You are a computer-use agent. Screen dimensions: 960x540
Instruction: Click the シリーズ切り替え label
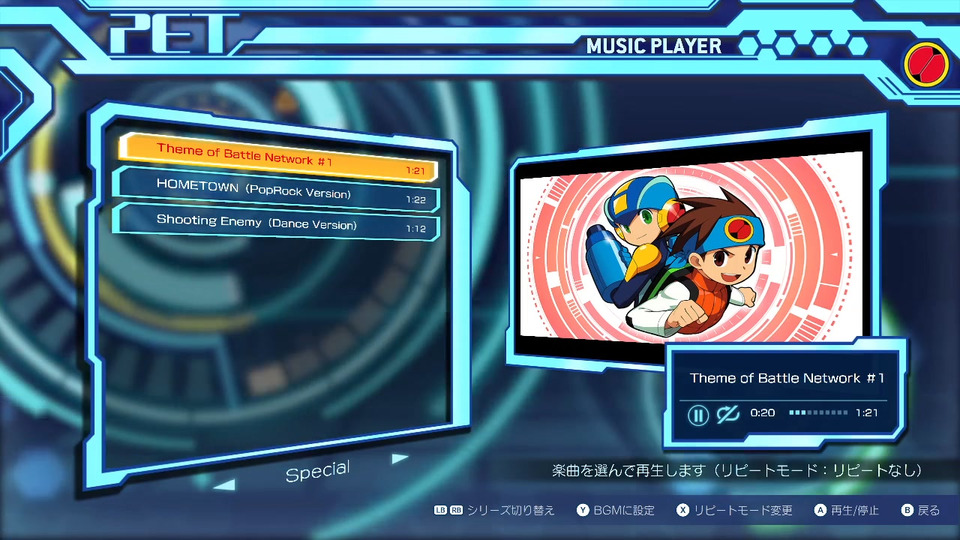point(511,510)
